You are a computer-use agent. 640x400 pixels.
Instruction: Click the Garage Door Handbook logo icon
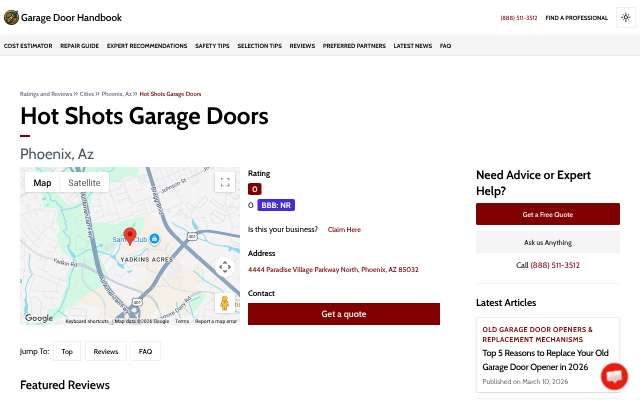[11, 18]
